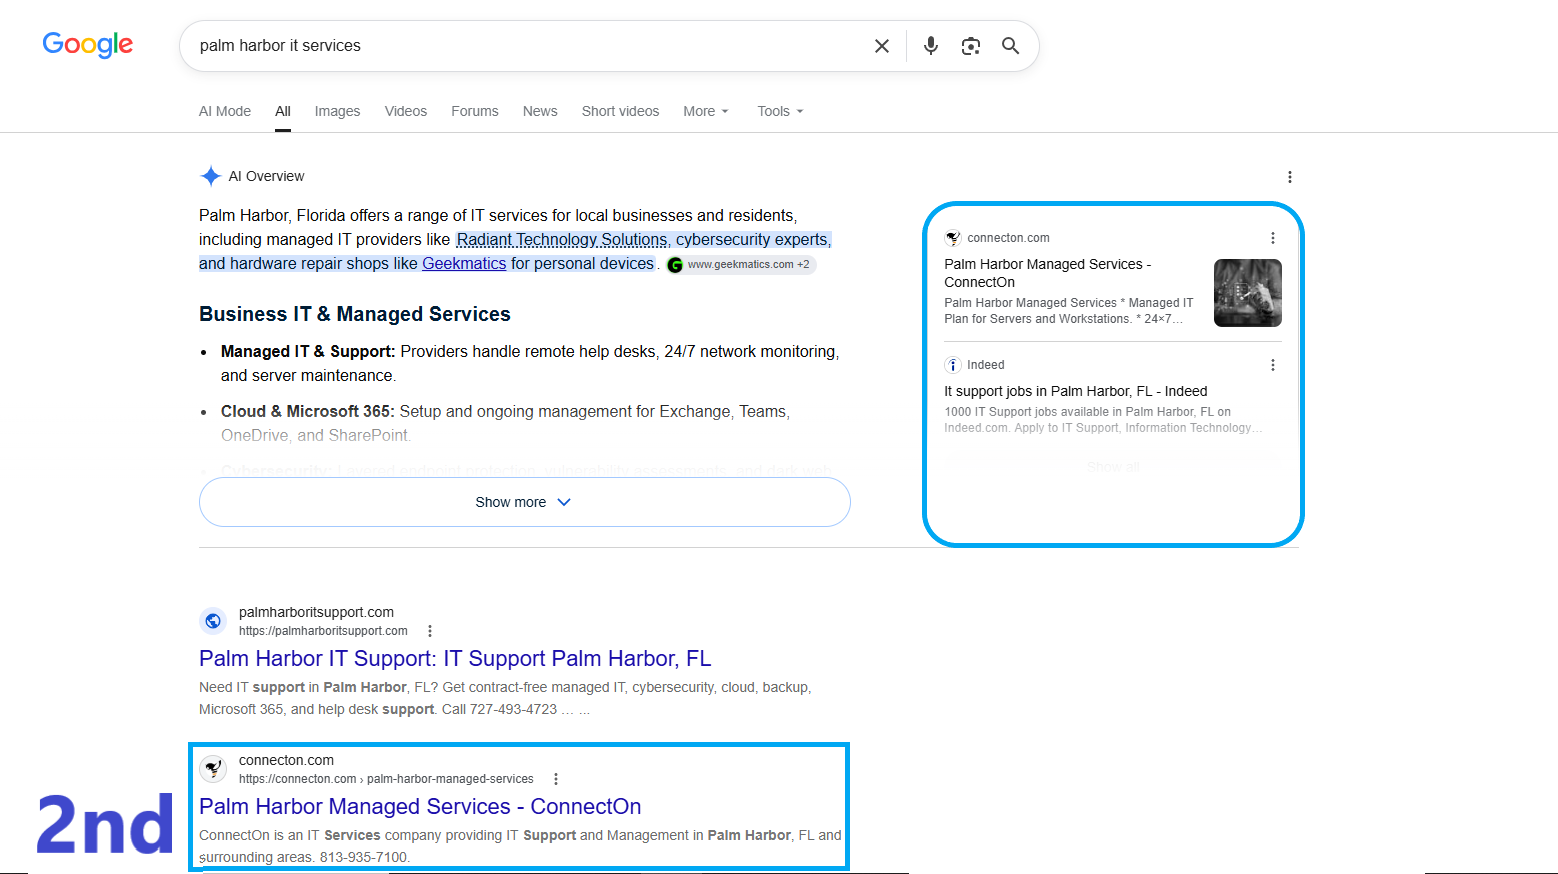Open more options for the palmharboritsupport.com result

tap(430, 631)
